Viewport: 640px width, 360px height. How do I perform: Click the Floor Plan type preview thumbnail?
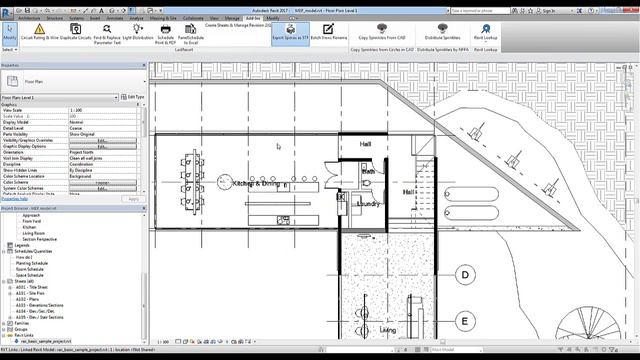(x=12, y=81)
